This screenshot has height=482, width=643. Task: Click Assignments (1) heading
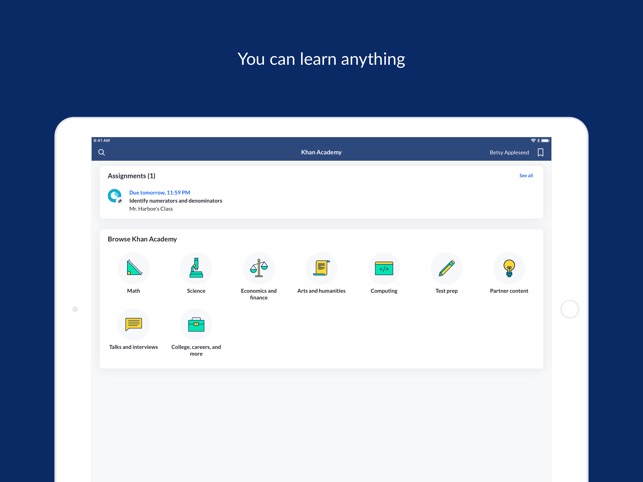tap(132, 176)
